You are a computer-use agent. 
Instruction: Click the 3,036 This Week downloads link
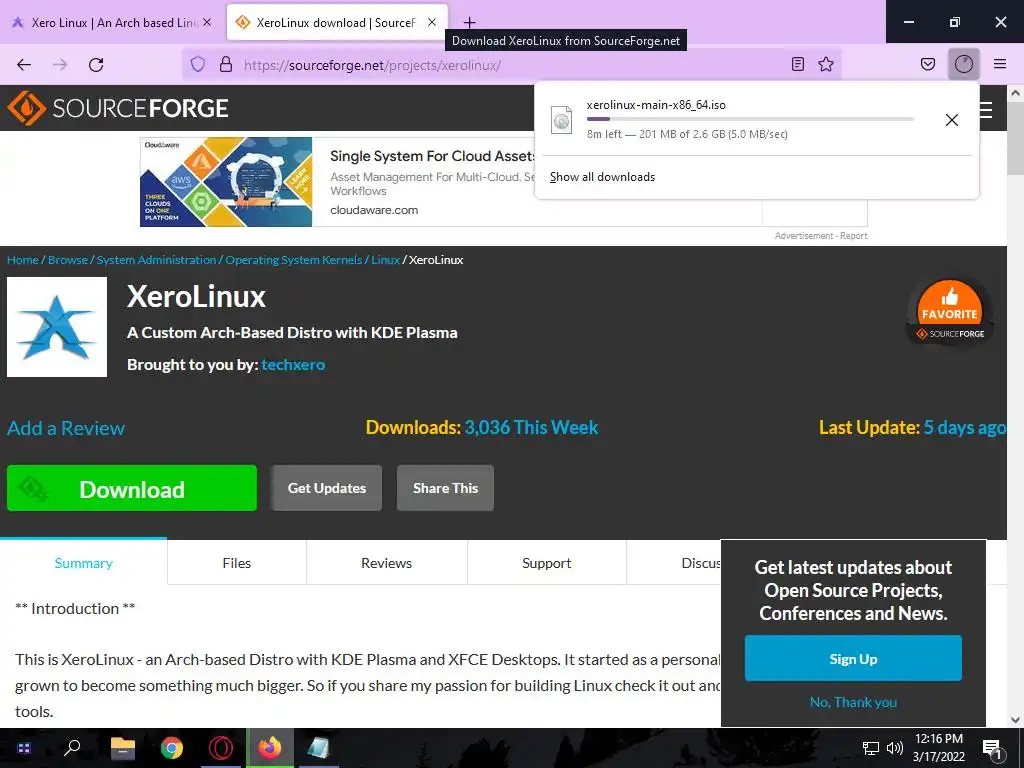531,427
